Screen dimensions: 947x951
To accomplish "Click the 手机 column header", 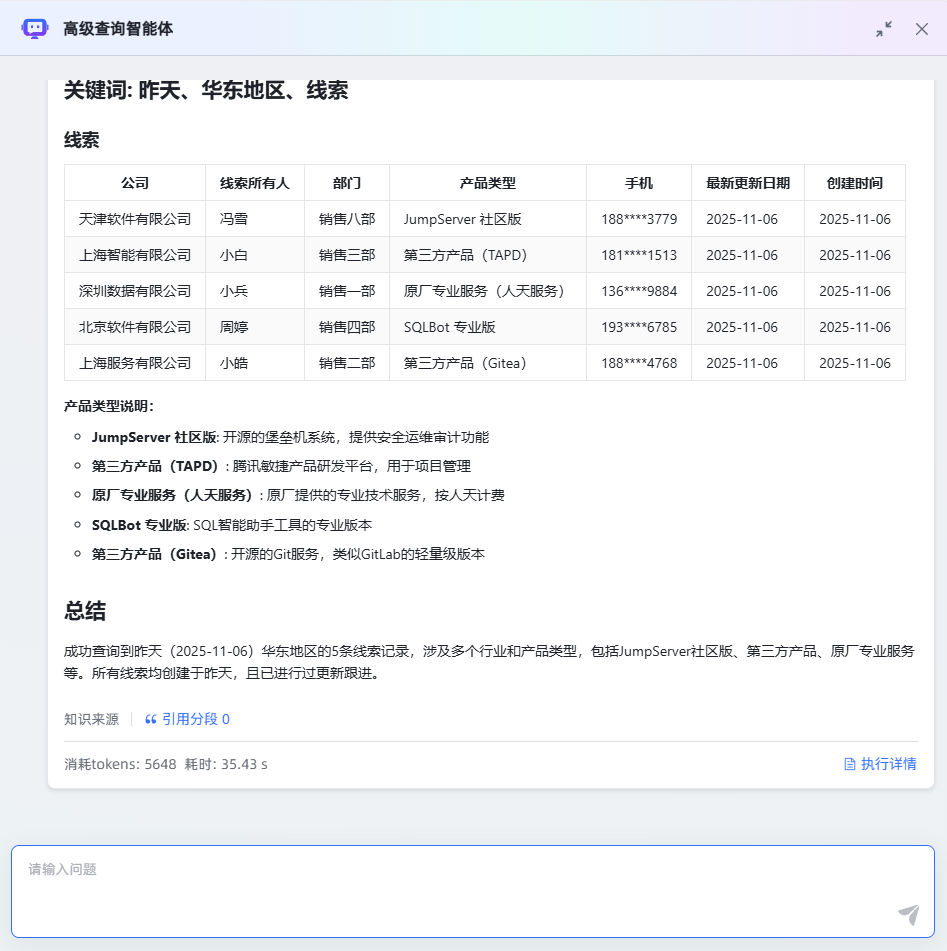I will 639,183.
